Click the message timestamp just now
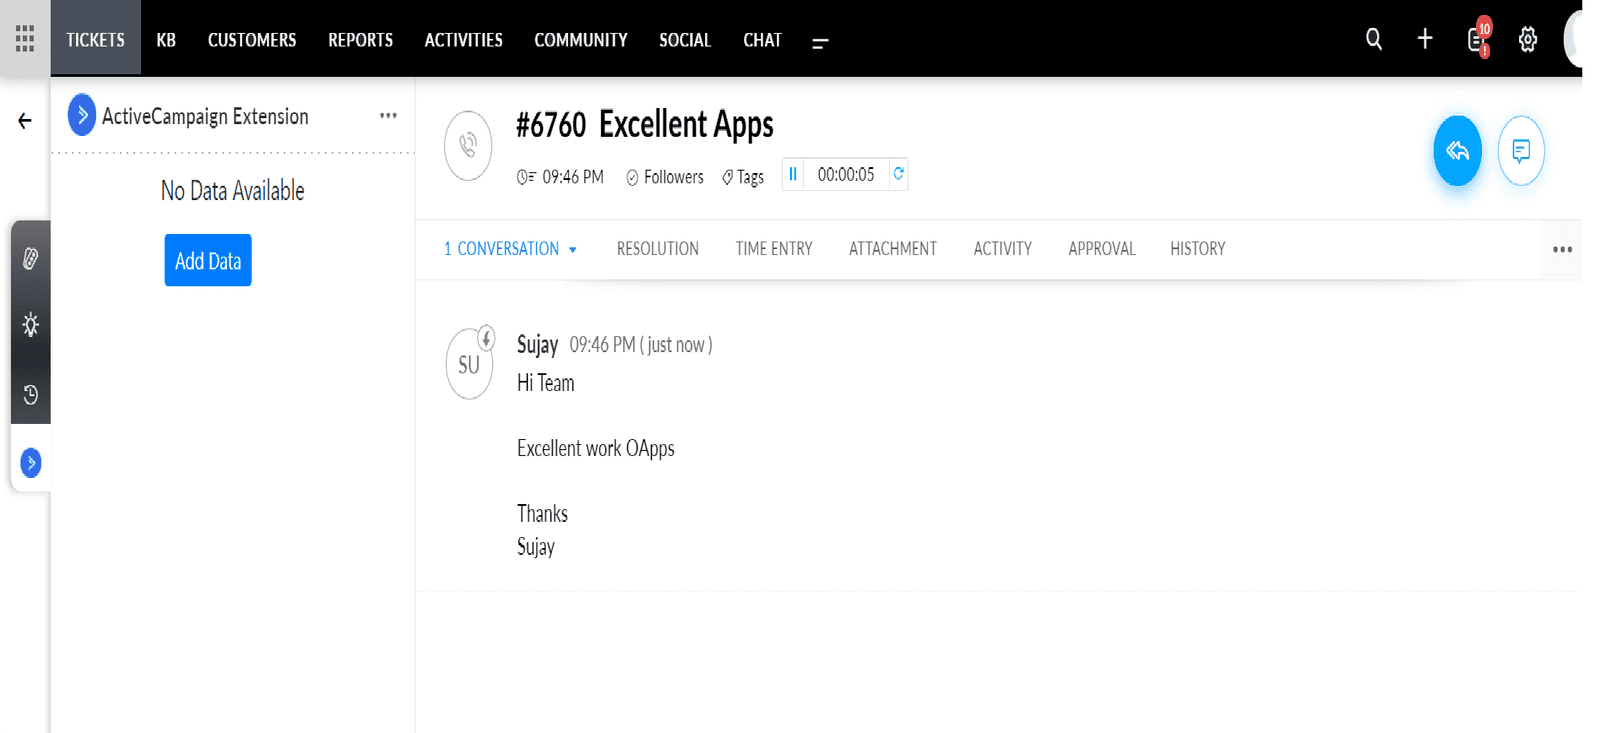The width and height of the screenshot is (1600, 733). 641,345
